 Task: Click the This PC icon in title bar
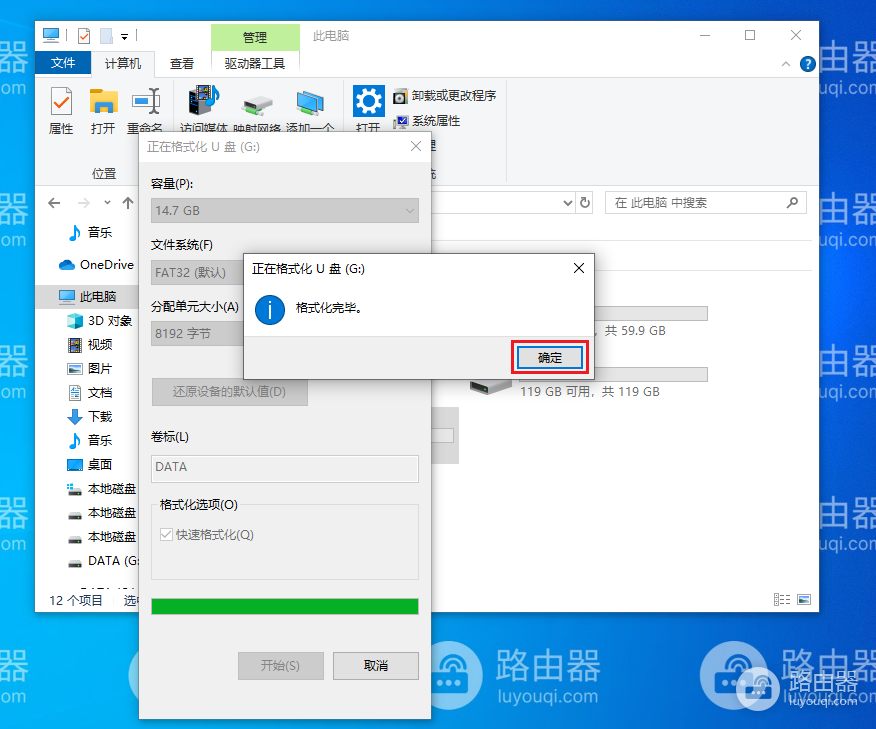[51, 36]
